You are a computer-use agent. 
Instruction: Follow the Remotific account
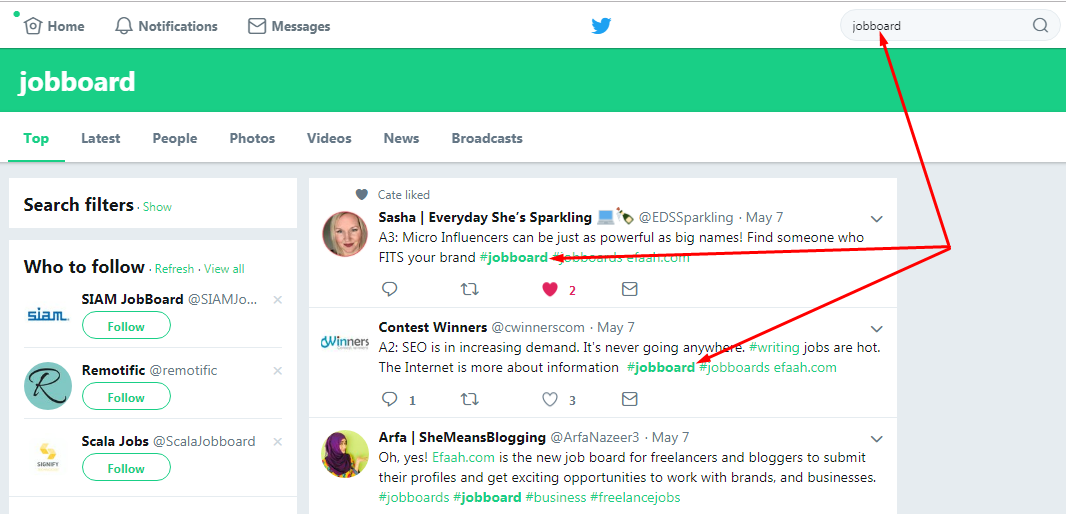tap(126, 397)
